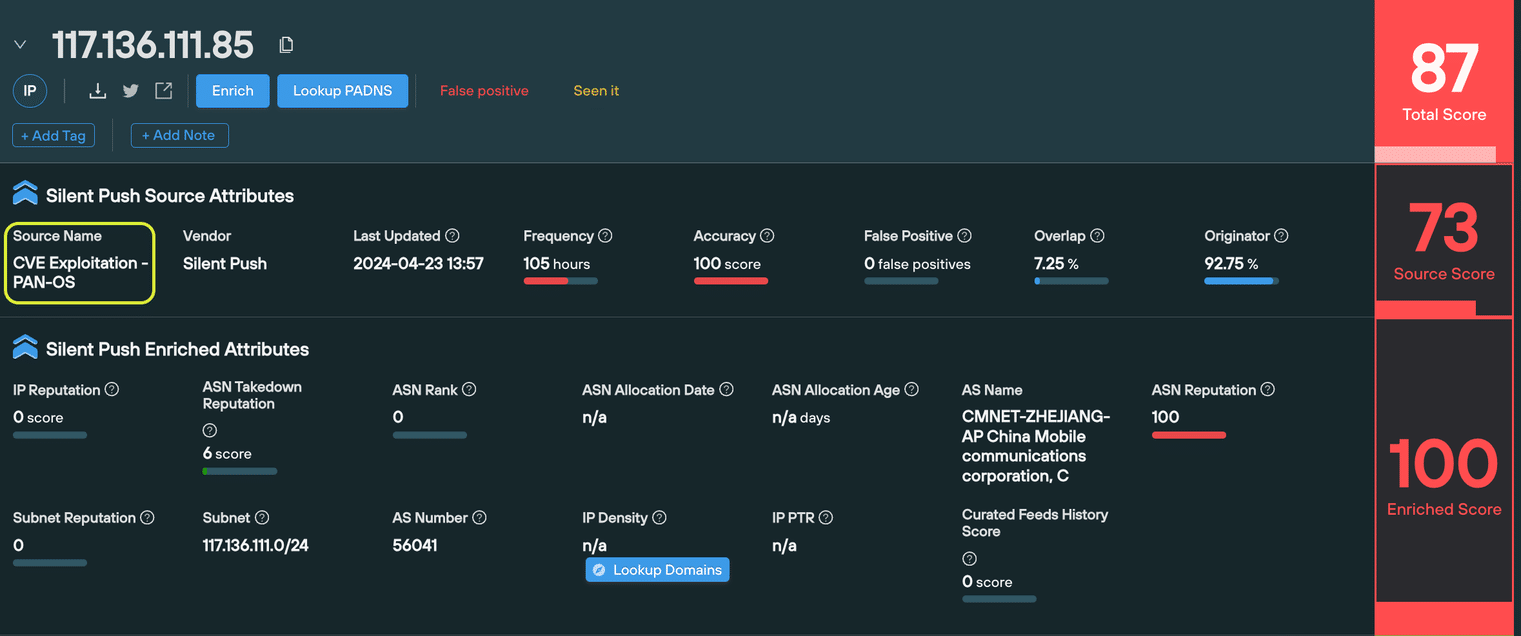Screen dimensions: 1521x636
Task: Open the ASN Allocation Age help icon
Action: (x=911, y=390)
